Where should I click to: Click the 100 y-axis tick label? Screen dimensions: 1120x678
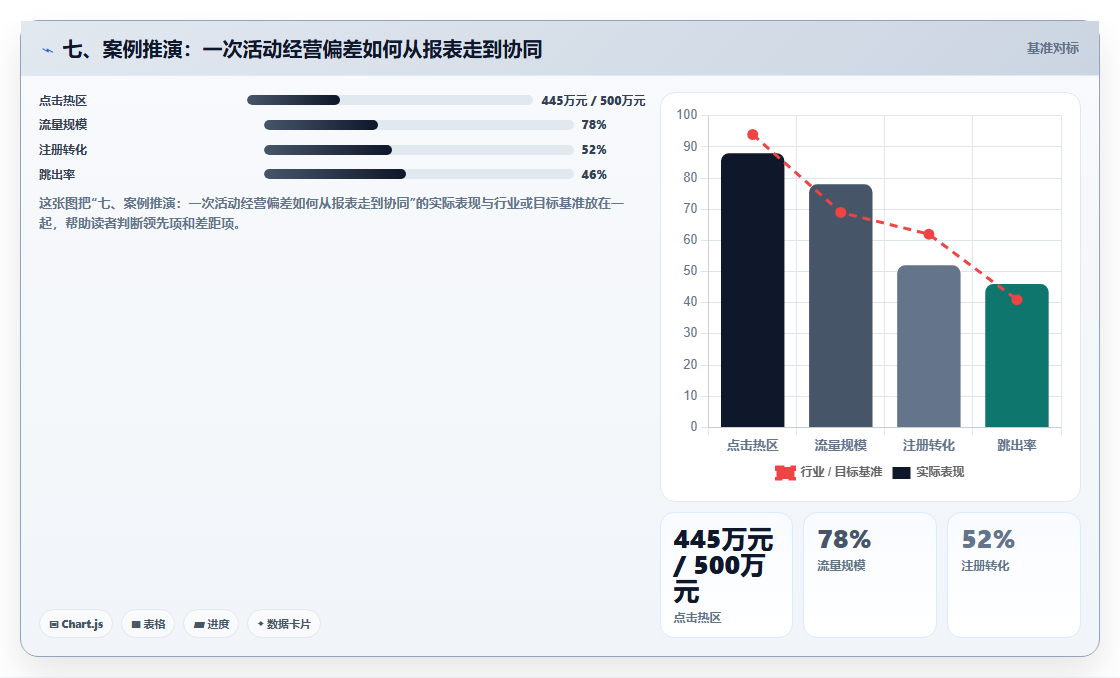(x=686, y=114)
